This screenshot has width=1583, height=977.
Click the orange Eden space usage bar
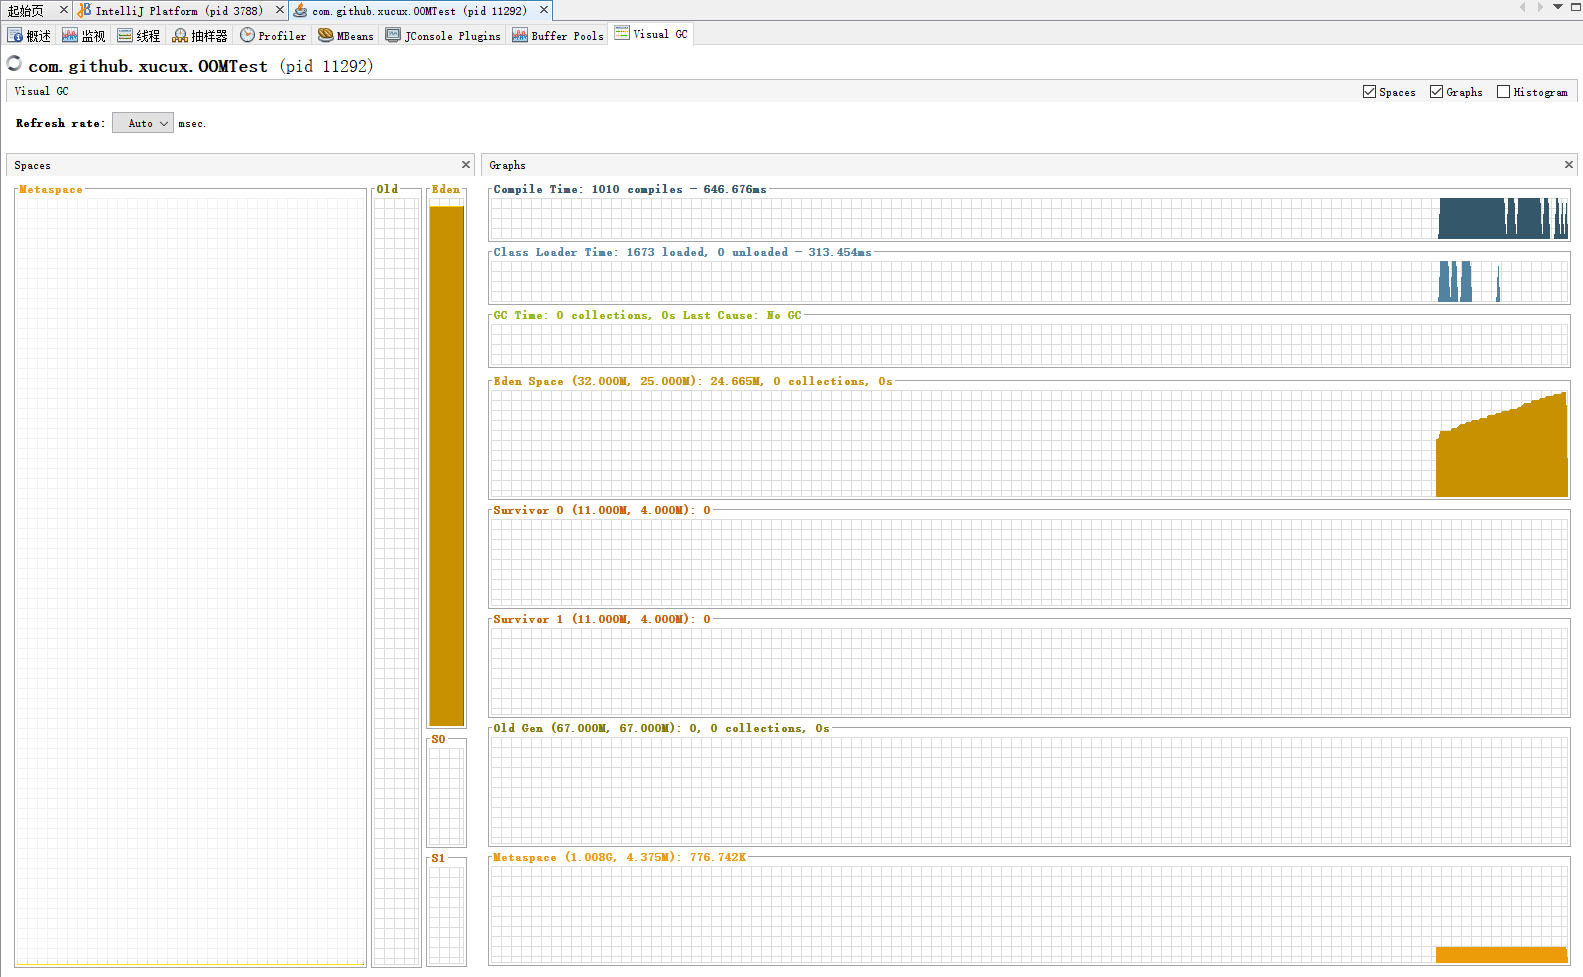click(446, 465)
